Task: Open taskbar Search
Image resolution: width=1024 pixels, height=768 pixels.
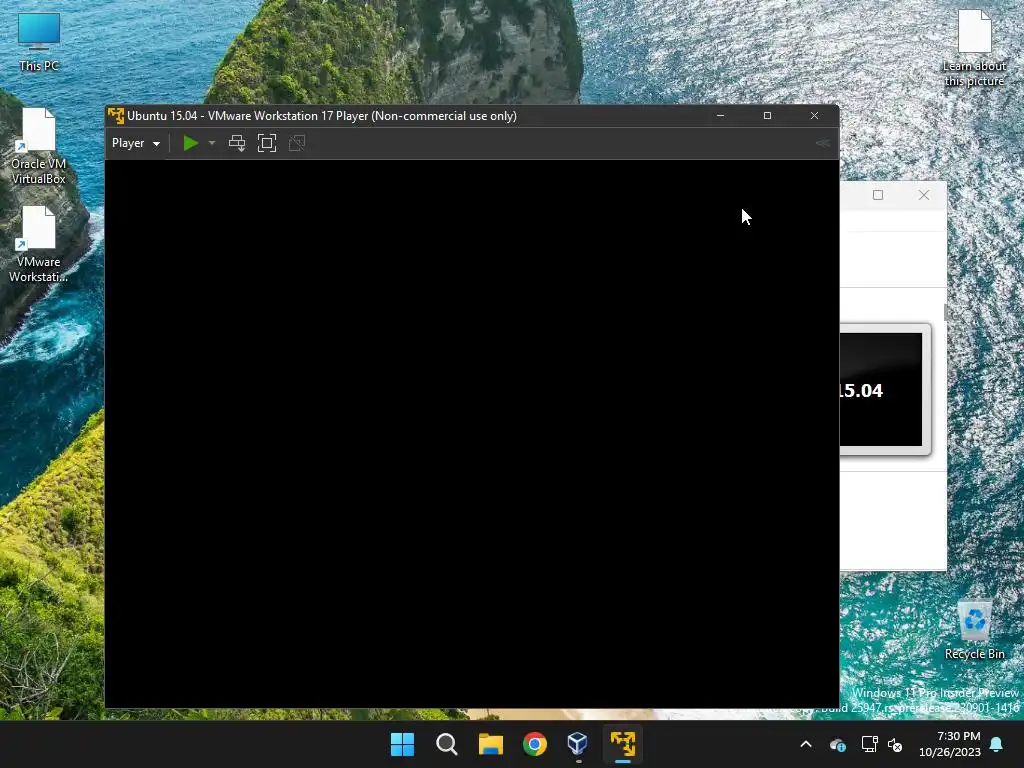Action: coord(447,744)
